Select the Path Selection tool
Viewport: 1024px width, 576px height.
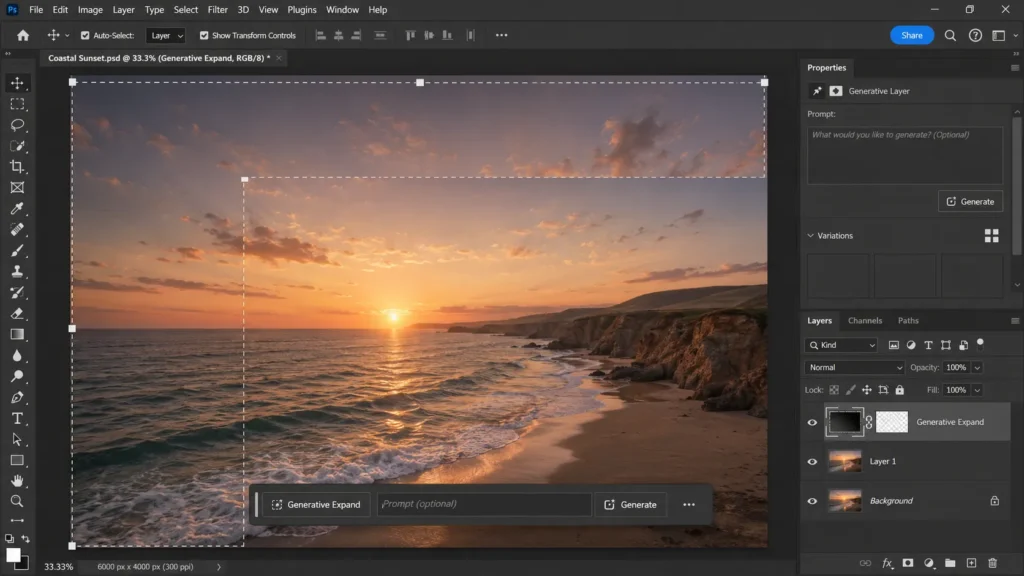(x=17, y=439)
